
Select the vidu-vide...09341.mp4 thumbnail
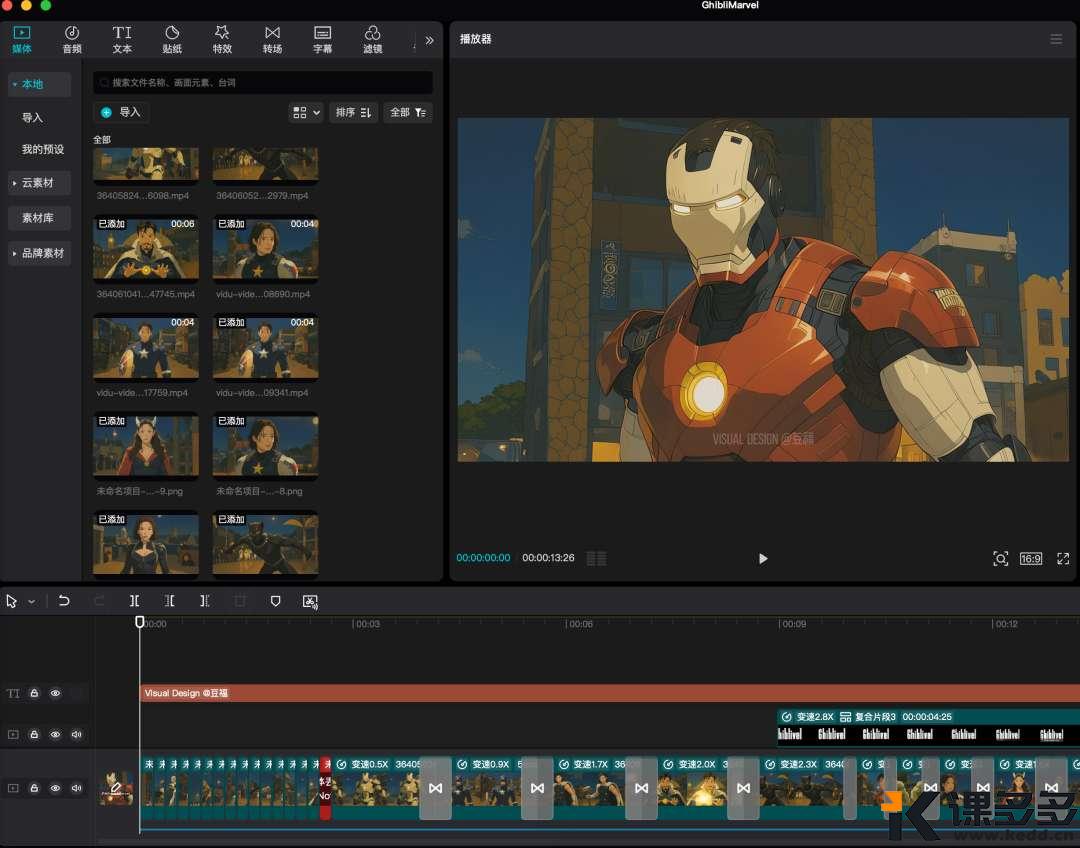(x=265, y=347)
